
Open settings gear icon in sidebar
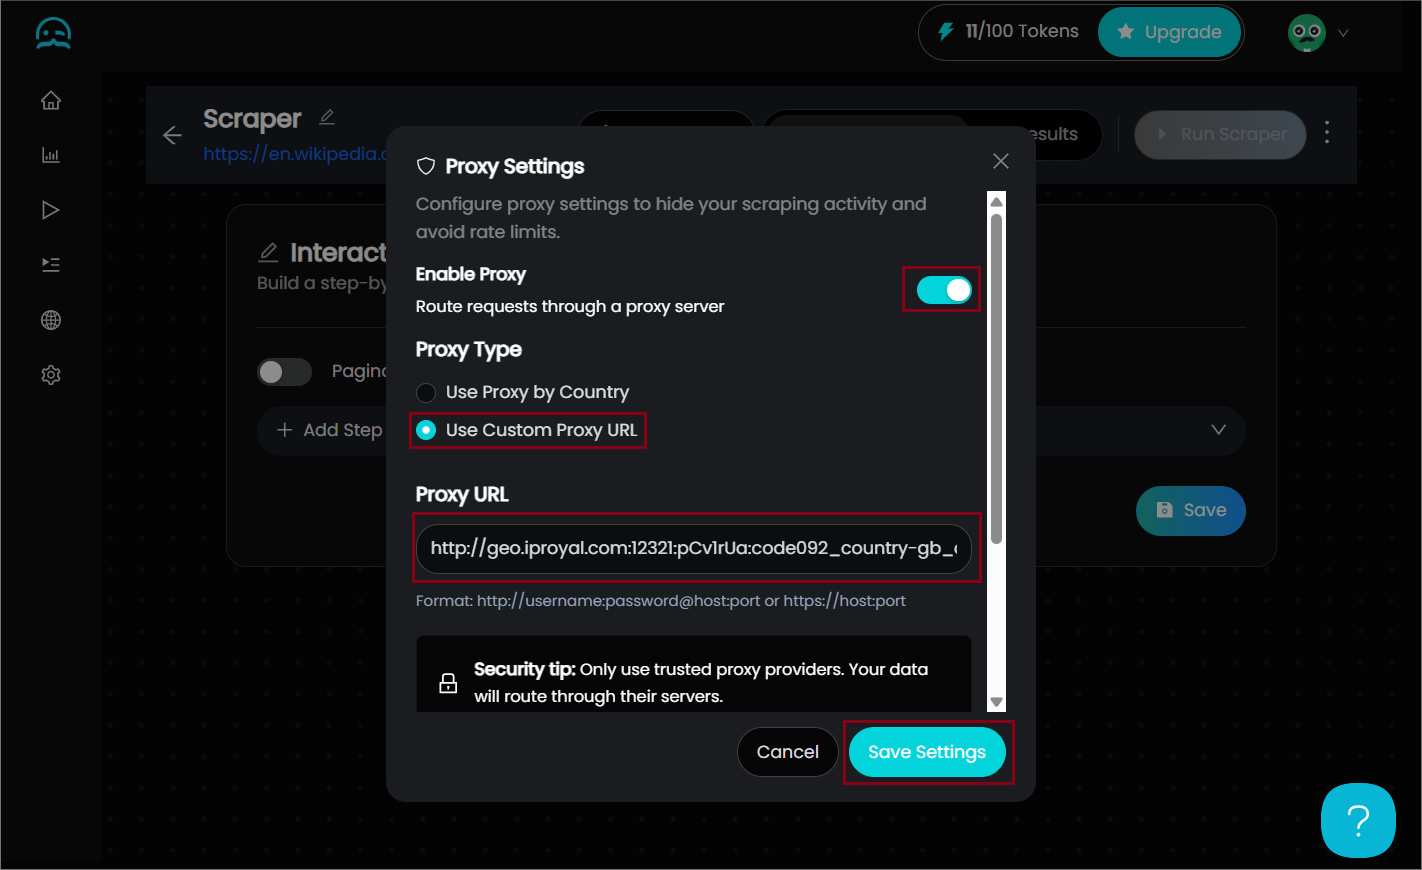tap(51, 375)
